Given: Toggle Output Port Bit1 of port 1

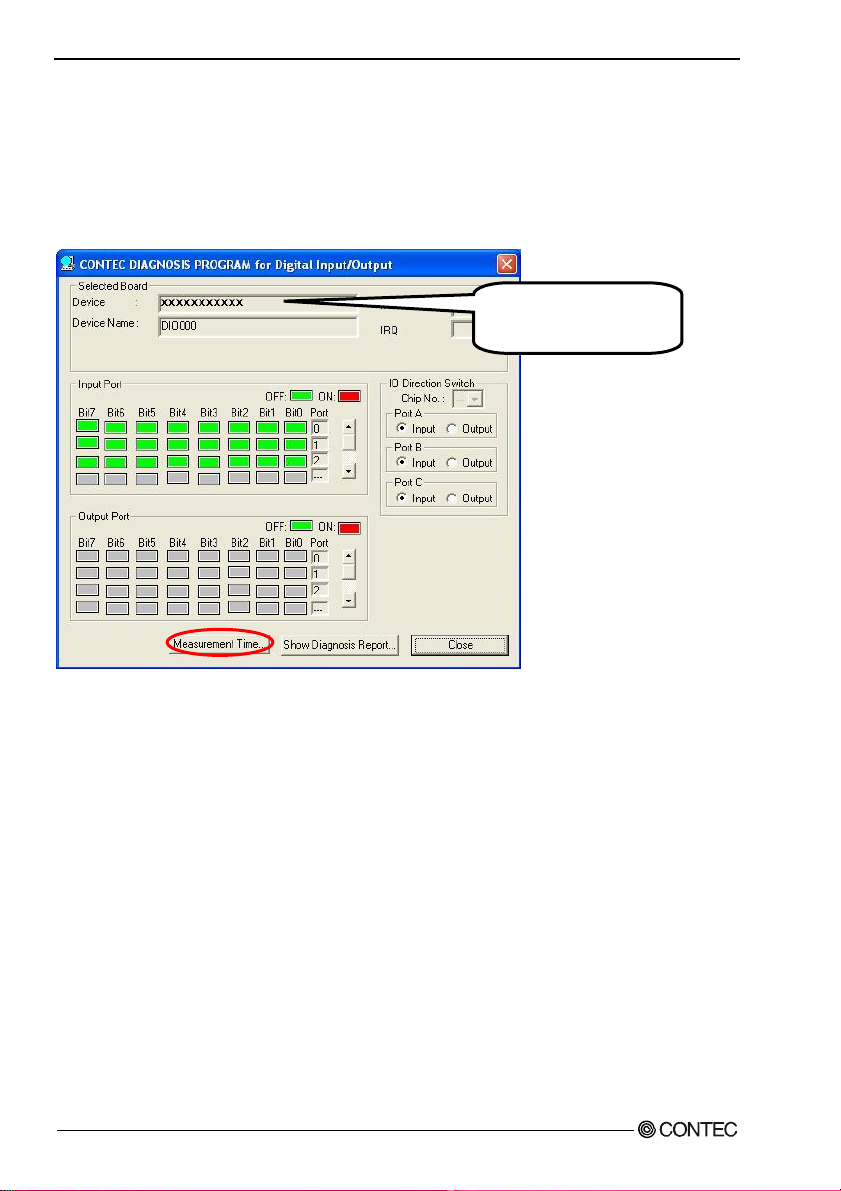Looking at the screenshot, I should [267, 573].
